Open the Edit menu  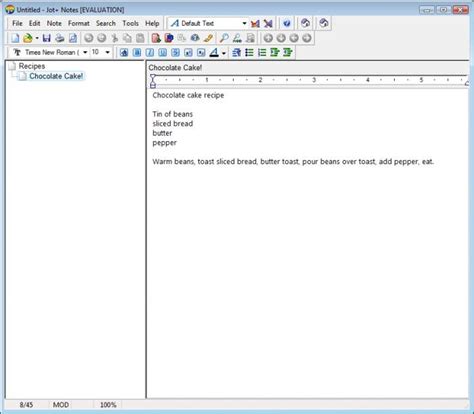click(34, 23)
